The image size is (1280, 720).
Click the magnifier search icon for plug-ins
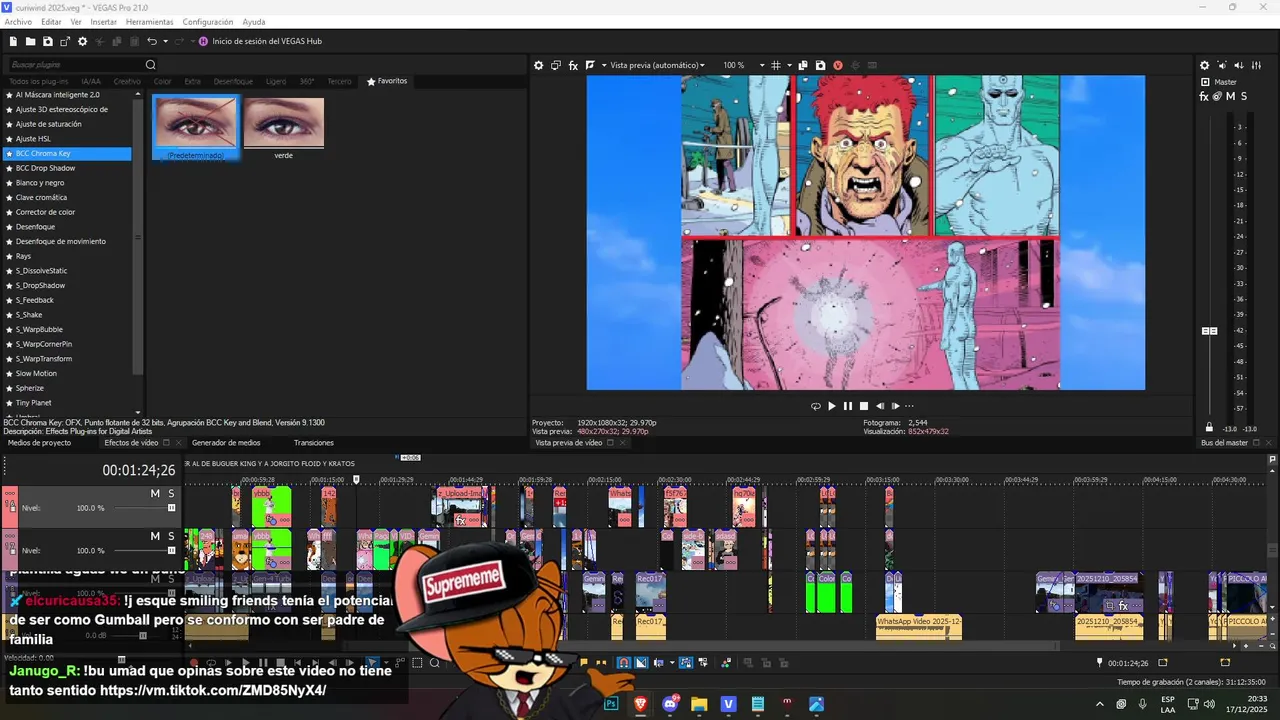pos(151,65)
